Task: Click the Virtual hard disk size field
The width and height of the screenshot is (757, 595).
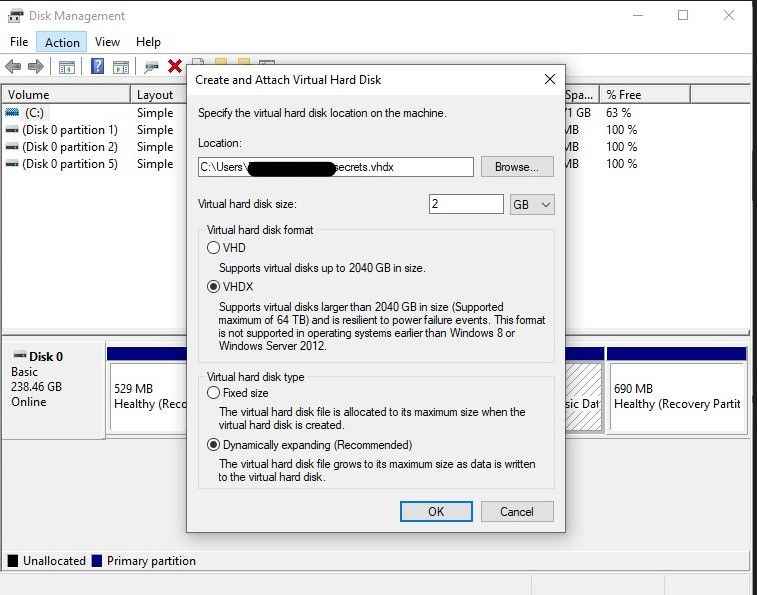Action: [x=466, y=204]
